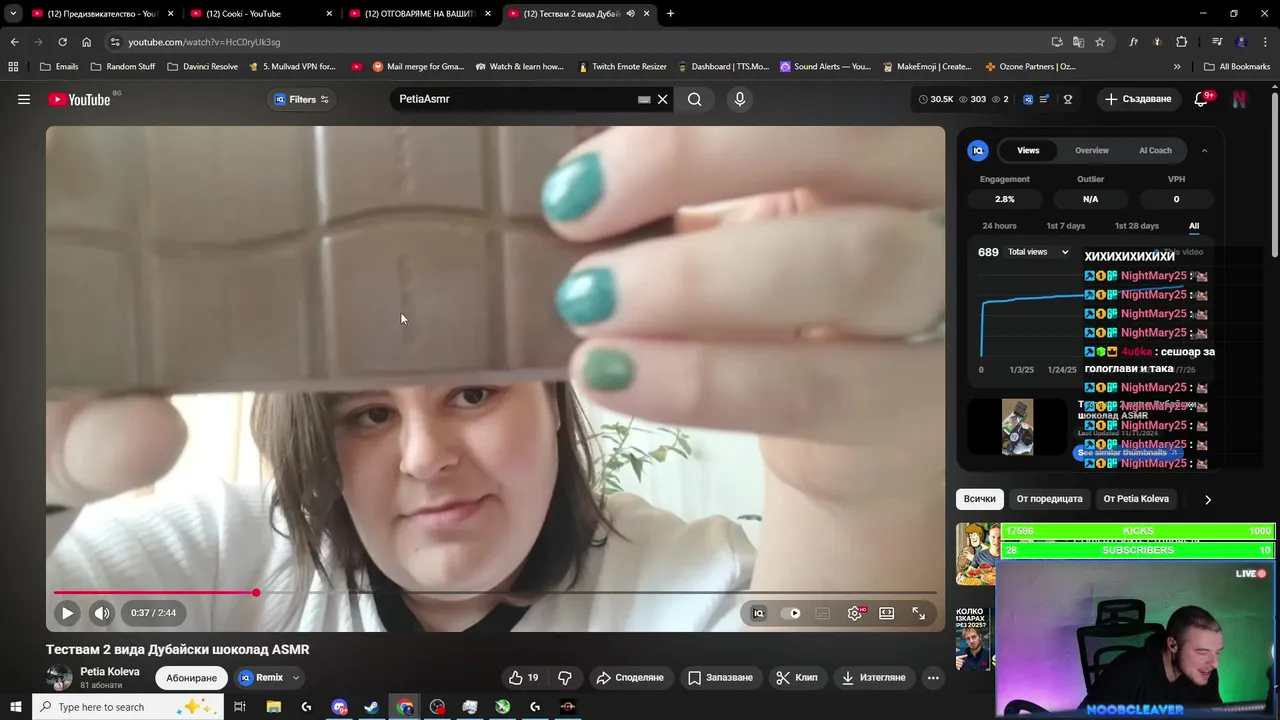Create a clip with Клип button
This screenshot has width=1280, height=720.
click(797, 677)
